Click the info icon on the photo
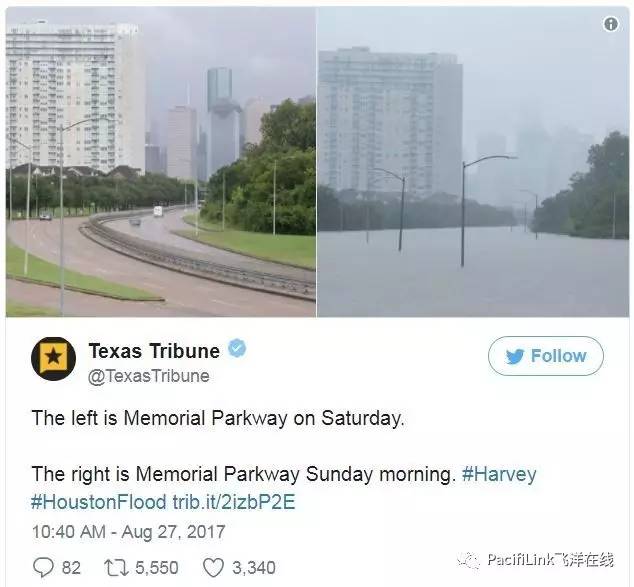 (x=611, y=24)
